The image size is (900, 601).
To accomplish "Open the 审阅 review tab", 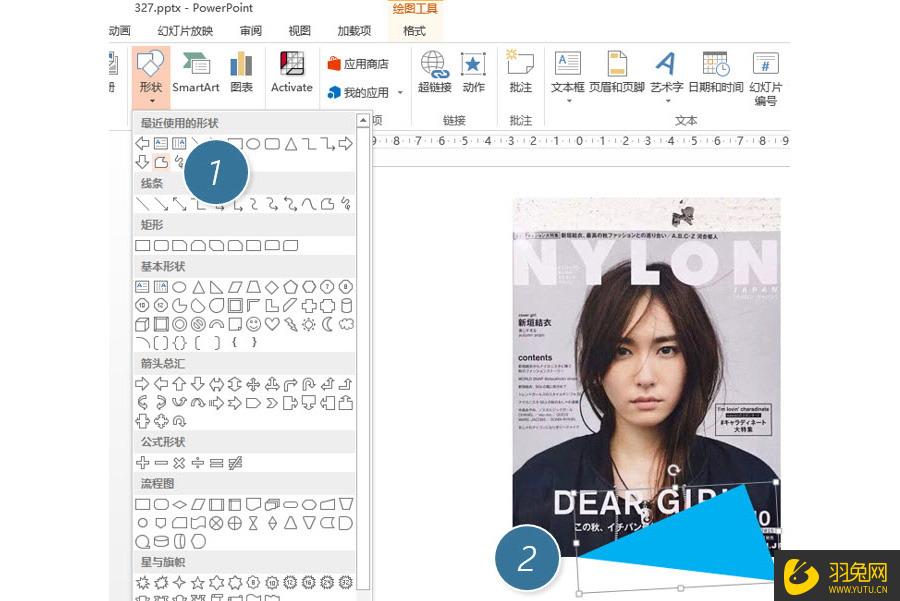I will [x=251, y=30].
